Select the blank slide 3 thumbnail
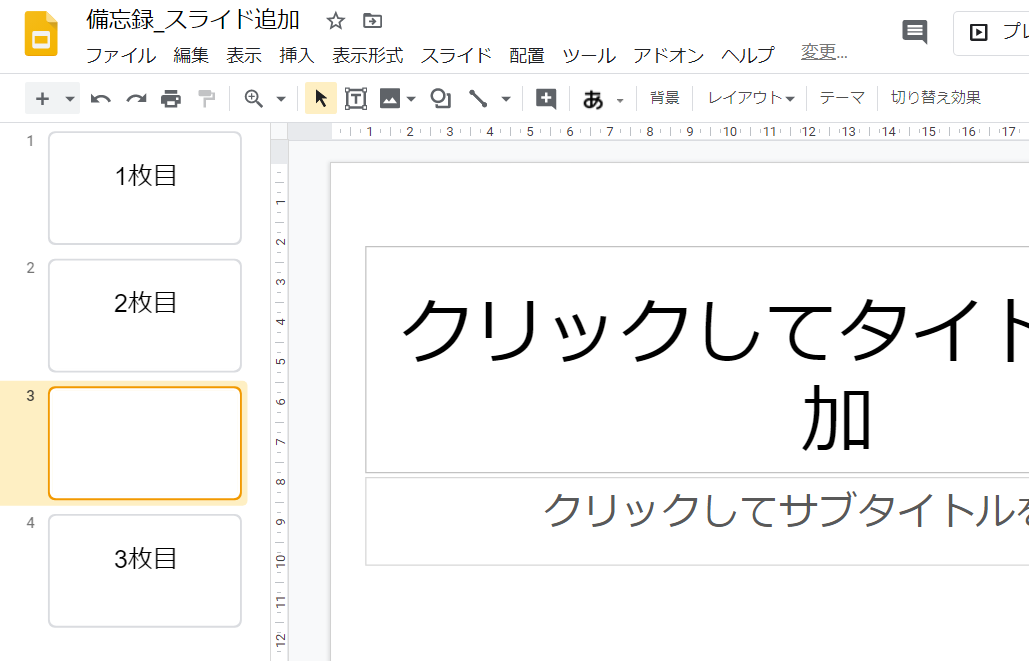1029x661 pixels. pos(145,443)
